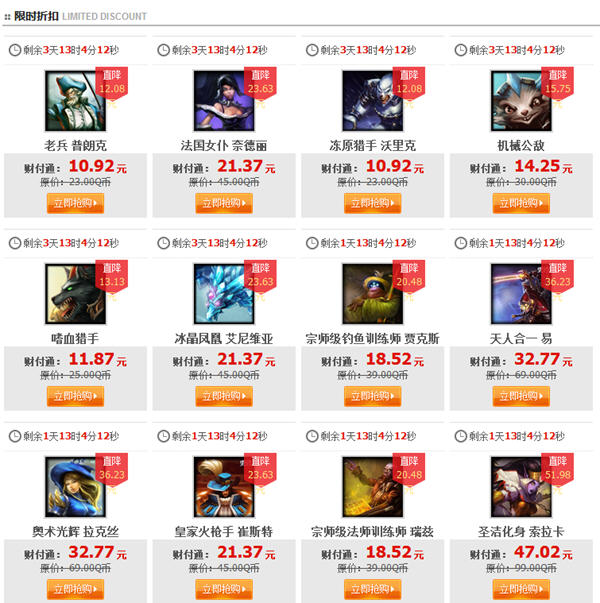Open the 宗师级法师训练师 瑞兹 title link
600x603 pixels.
click(372, 532)
